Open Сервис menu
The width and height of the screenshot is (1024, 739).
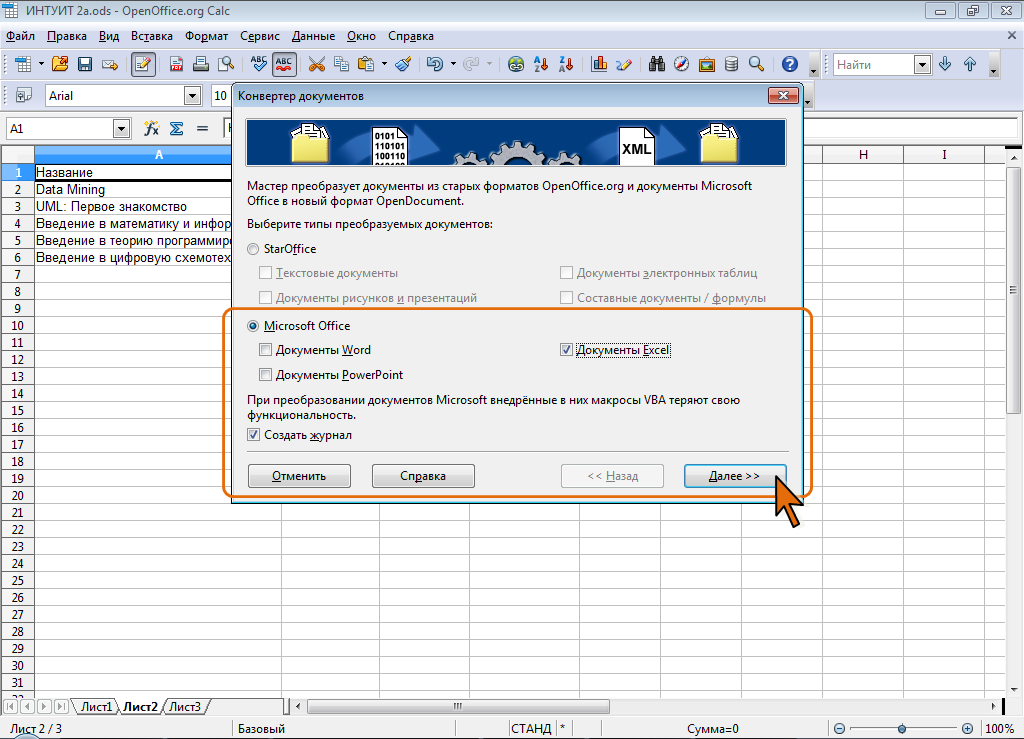260,37
